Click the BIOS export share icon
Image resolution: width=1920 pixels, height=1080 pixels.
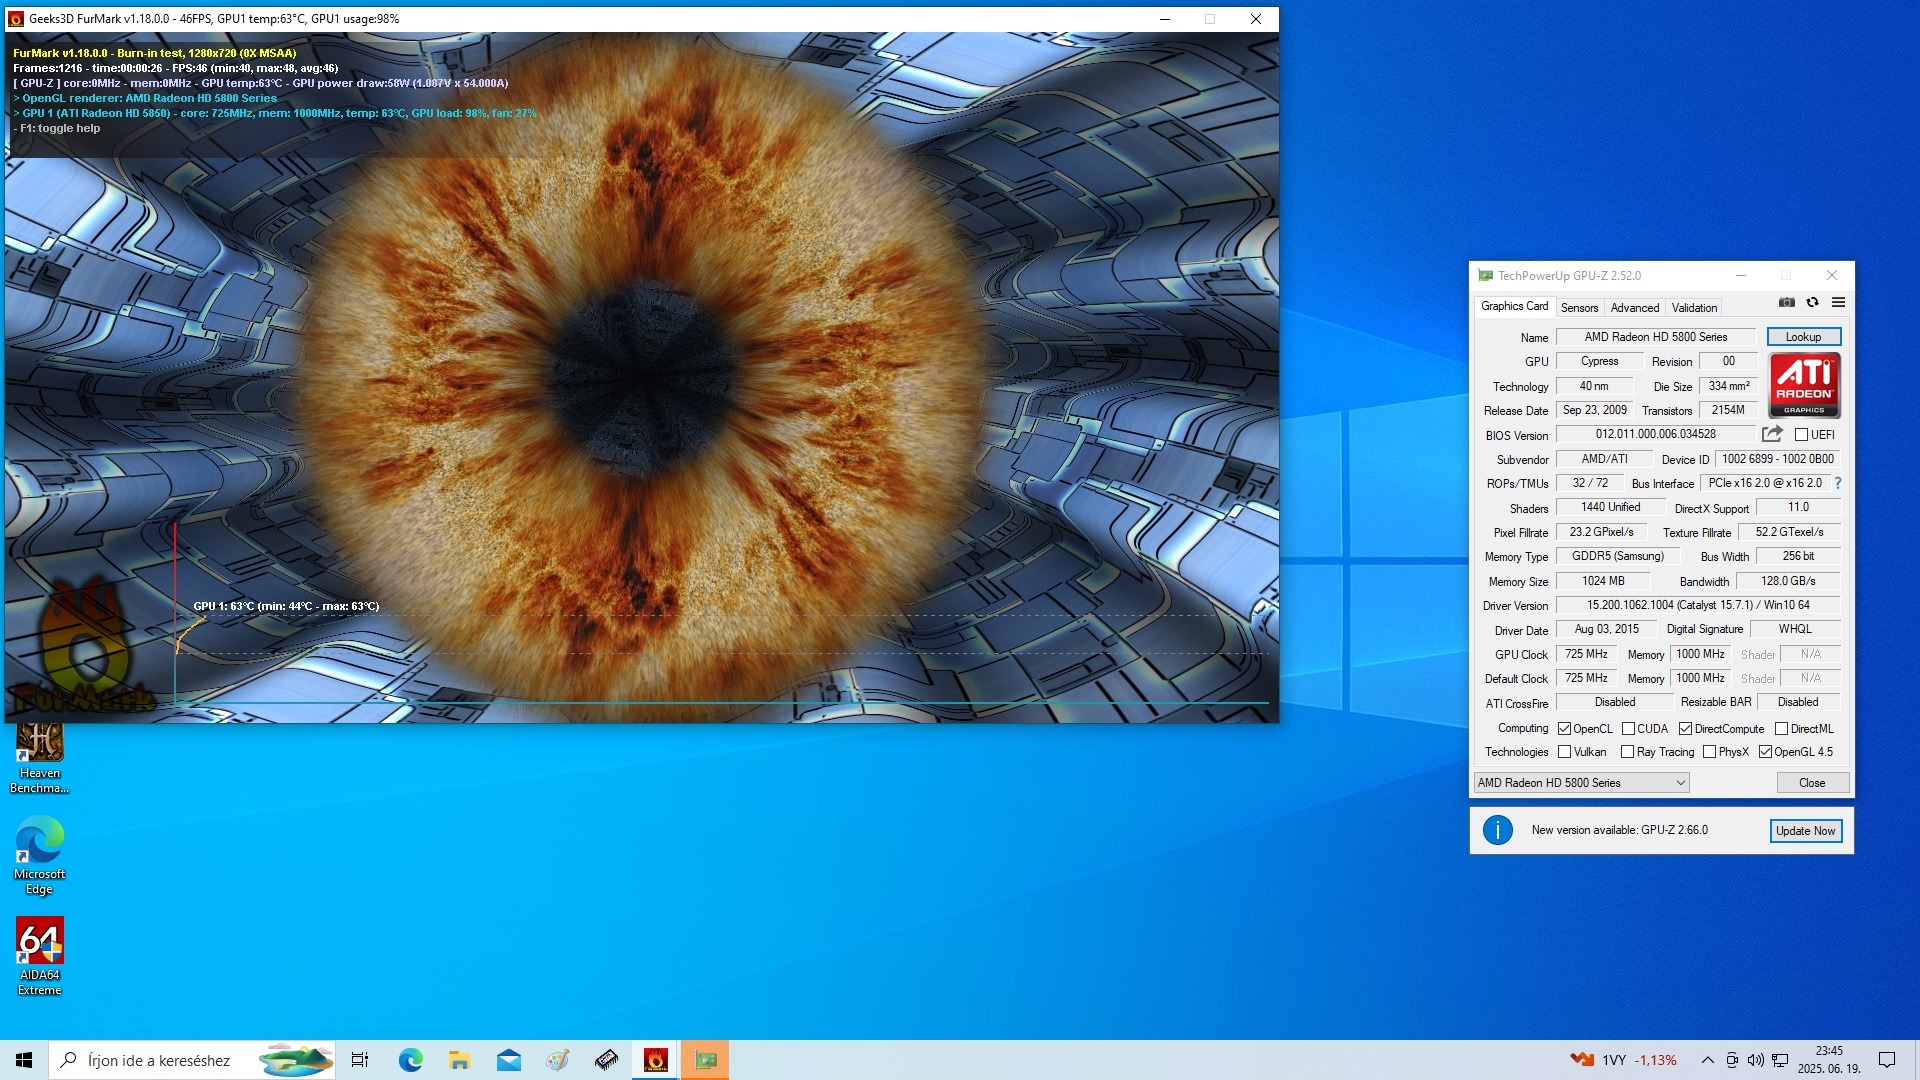click(1772, 434)
